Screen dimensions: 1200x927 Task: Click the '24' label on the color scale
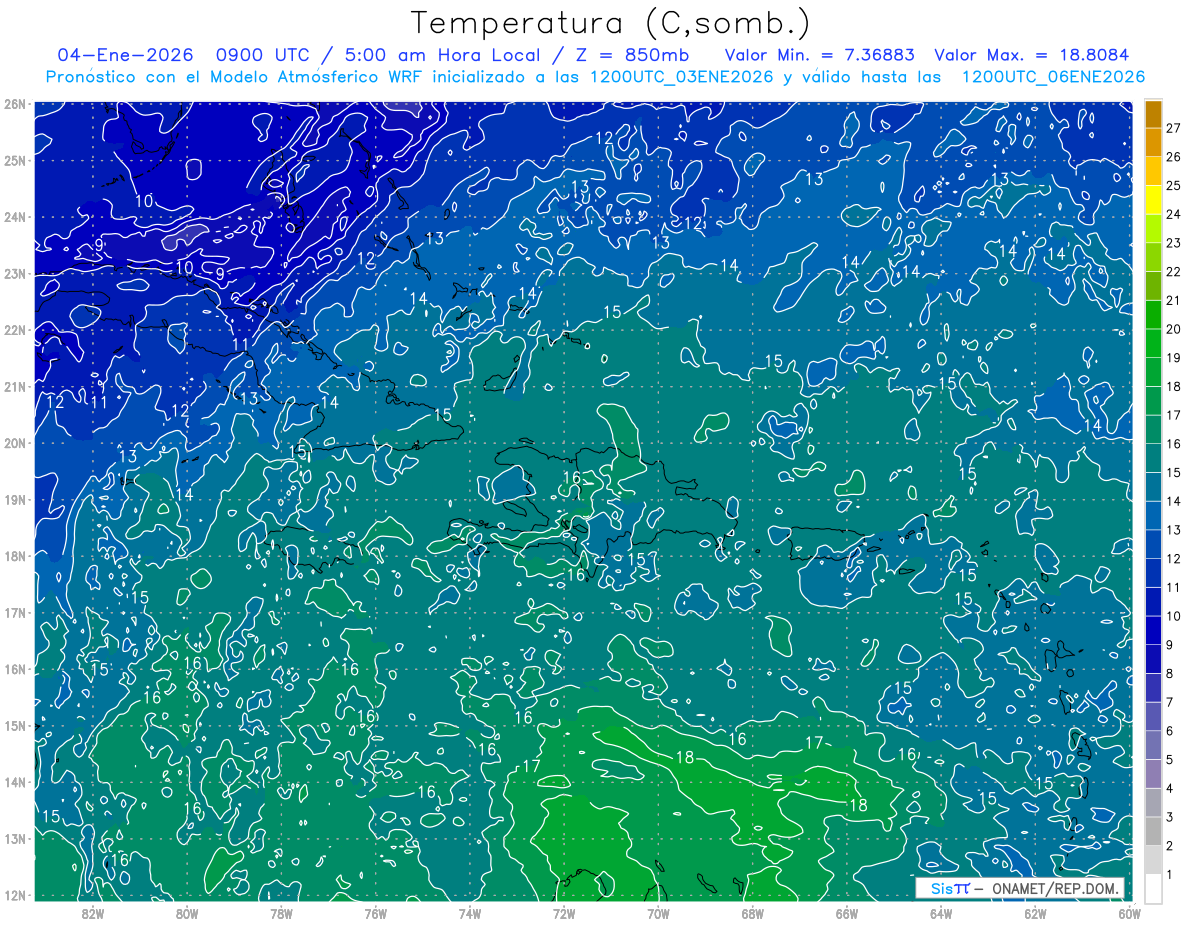point(1173,214)
